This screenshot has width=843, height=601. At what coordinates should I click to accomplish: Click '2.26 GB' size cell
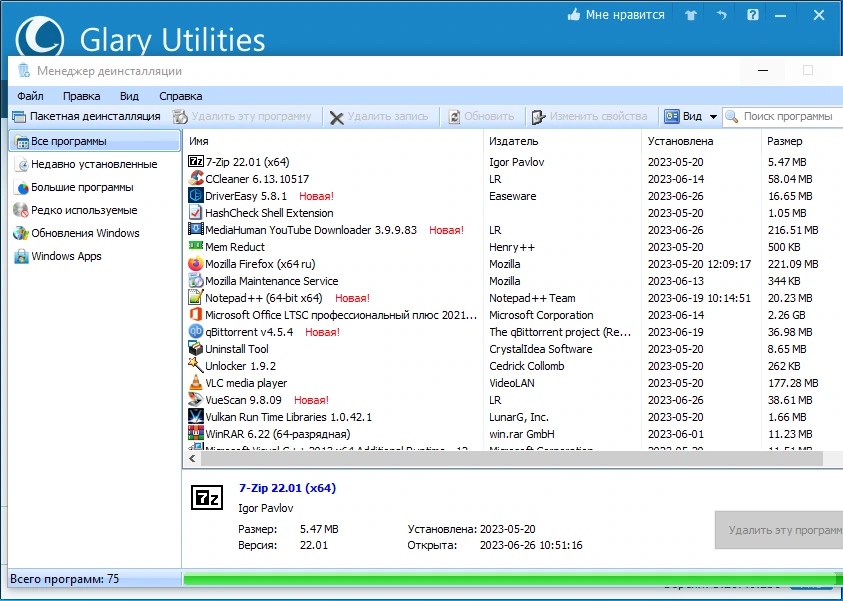787,315
